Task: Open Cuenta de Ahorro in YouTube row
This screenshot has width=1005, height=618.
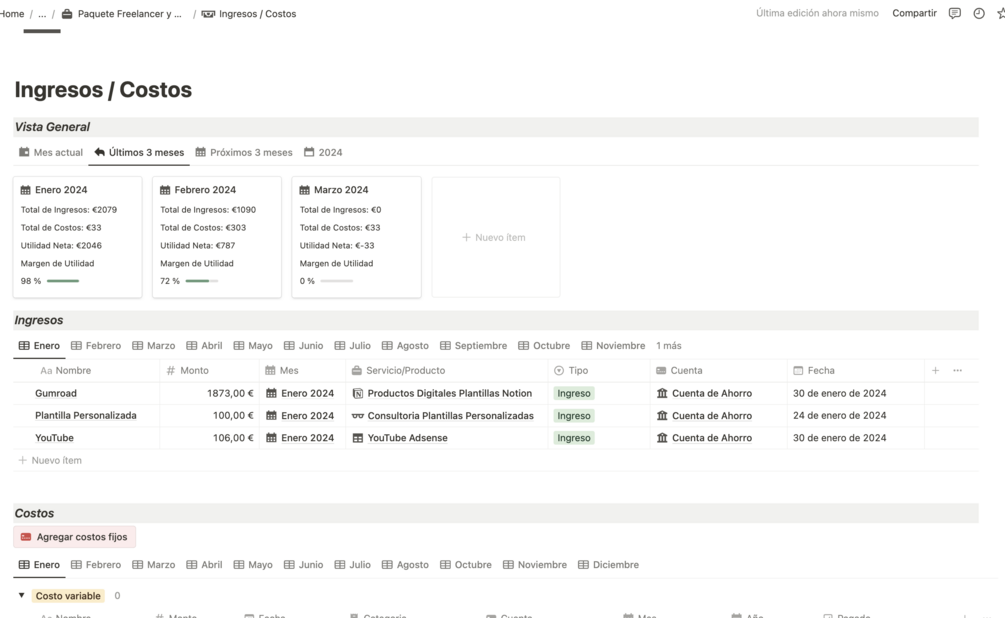Action: click(x=704, y=438)
